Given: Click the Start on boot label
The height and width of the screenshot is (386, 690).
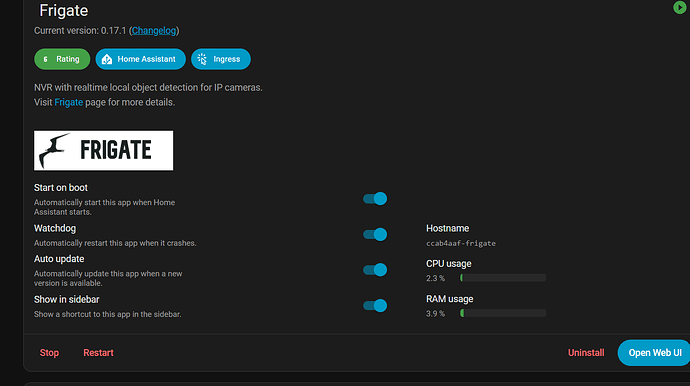Looking at the screenshot, I should tap(61, 187).
